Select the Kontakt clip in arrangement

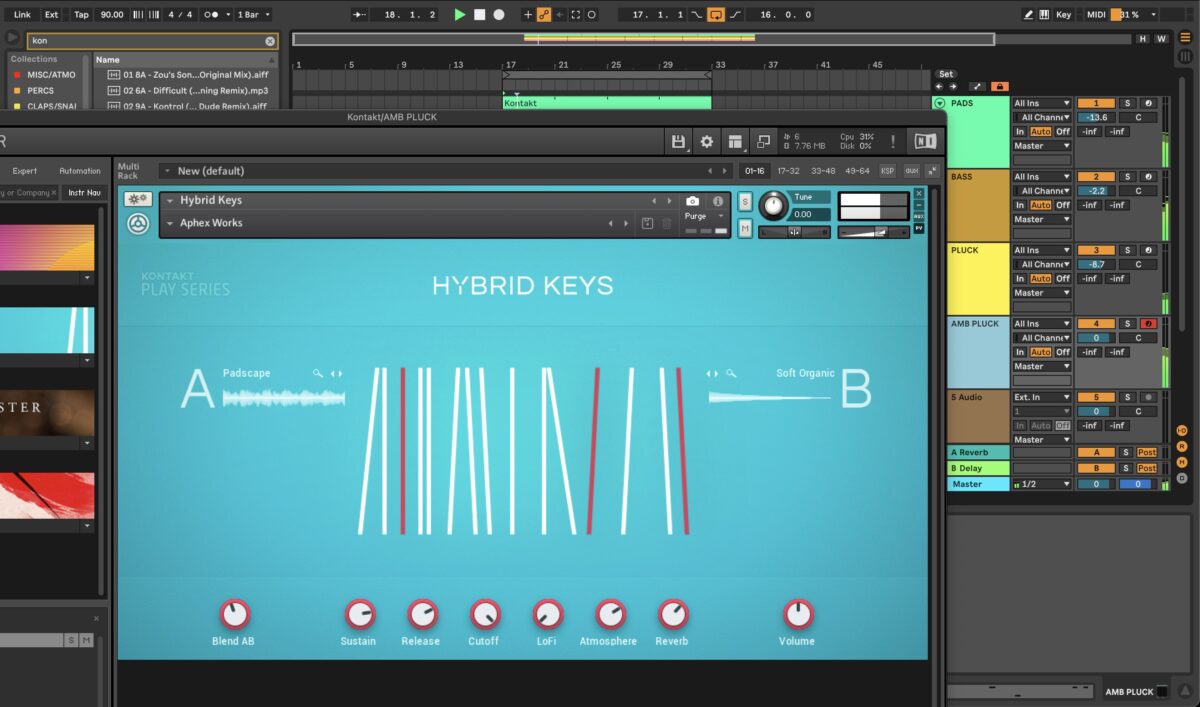pyautogui.click(x=606, y=103)
